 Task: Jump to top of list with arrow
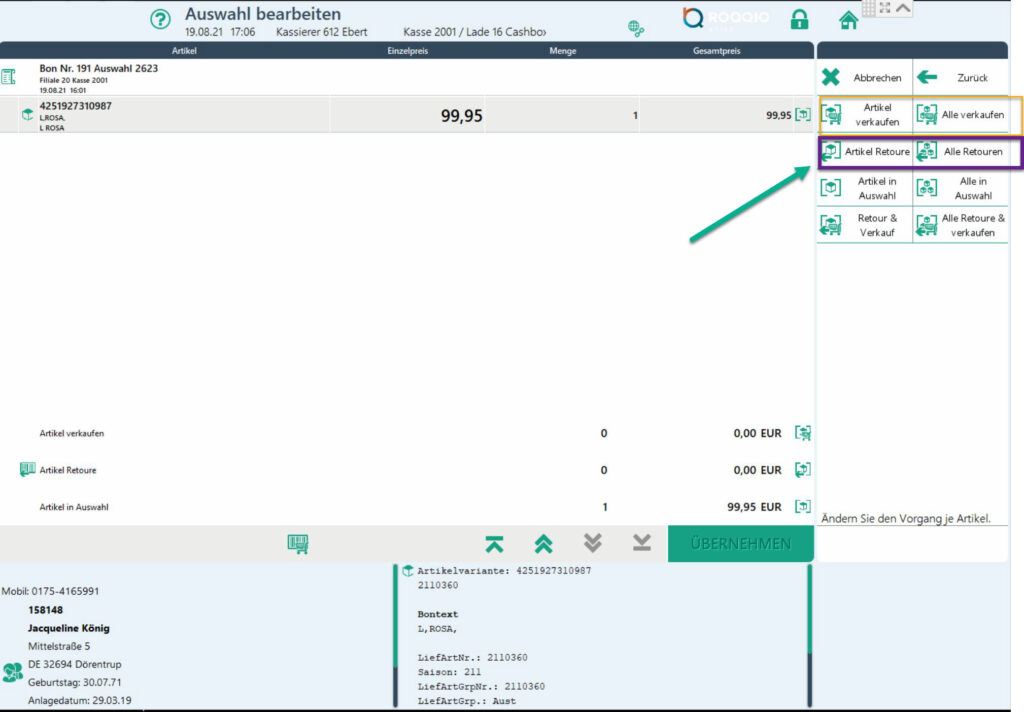(494, 543)
